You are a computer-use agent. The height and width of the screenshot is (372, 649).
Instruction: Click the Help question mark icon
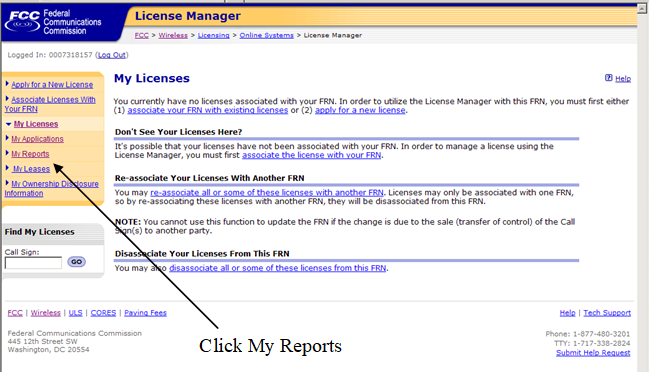click(608, 78)
